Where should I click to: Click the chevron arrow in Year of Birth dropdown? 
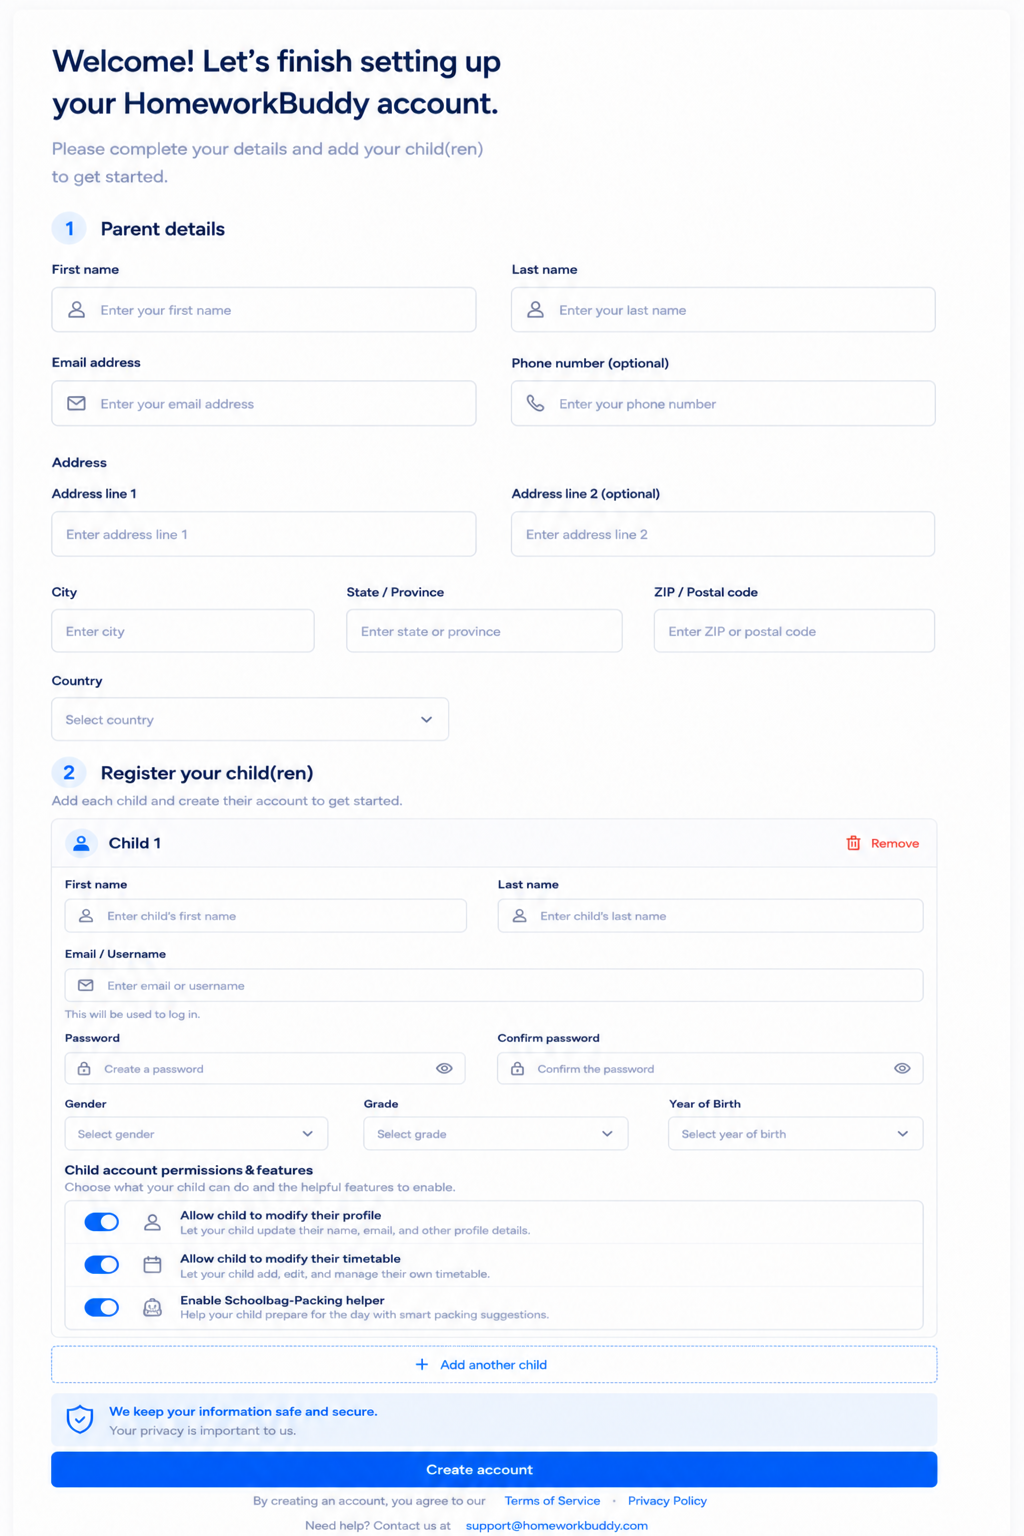pyautogui.click(x=903, y=1134)
